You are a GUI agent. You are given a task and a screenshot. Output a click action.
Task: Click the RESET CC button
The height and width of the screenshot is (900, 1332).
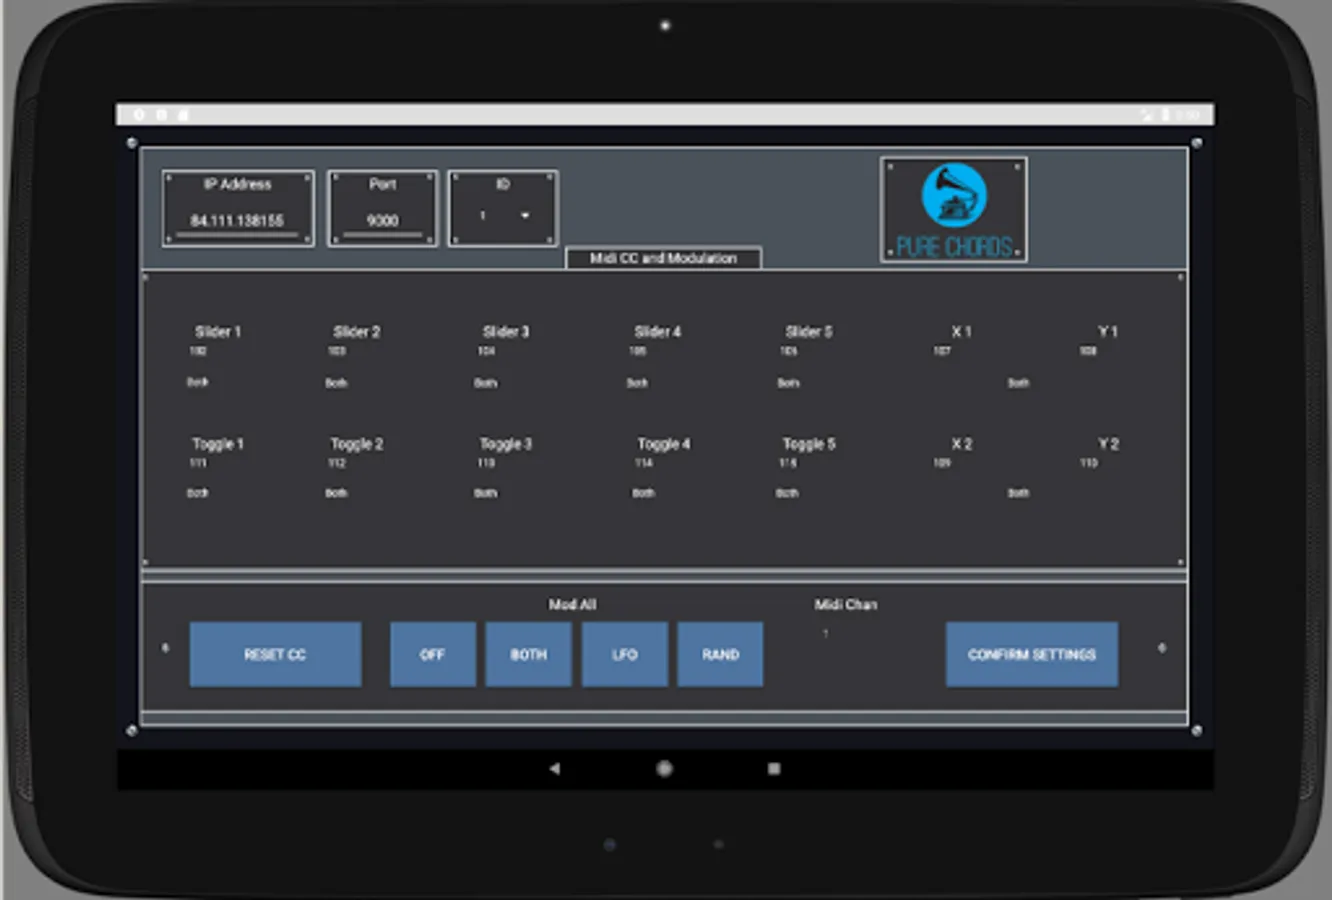(x=275, y=654)
